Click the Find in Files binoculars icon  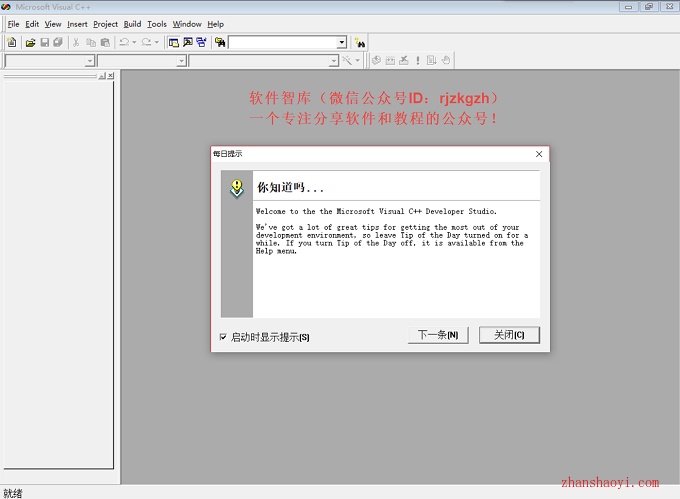tap(220, 42)
